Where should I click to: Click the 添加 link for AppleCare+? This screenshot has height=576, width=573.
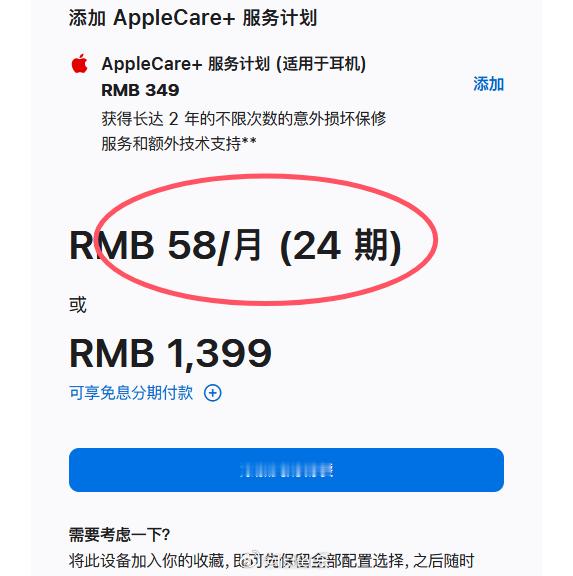488,84
